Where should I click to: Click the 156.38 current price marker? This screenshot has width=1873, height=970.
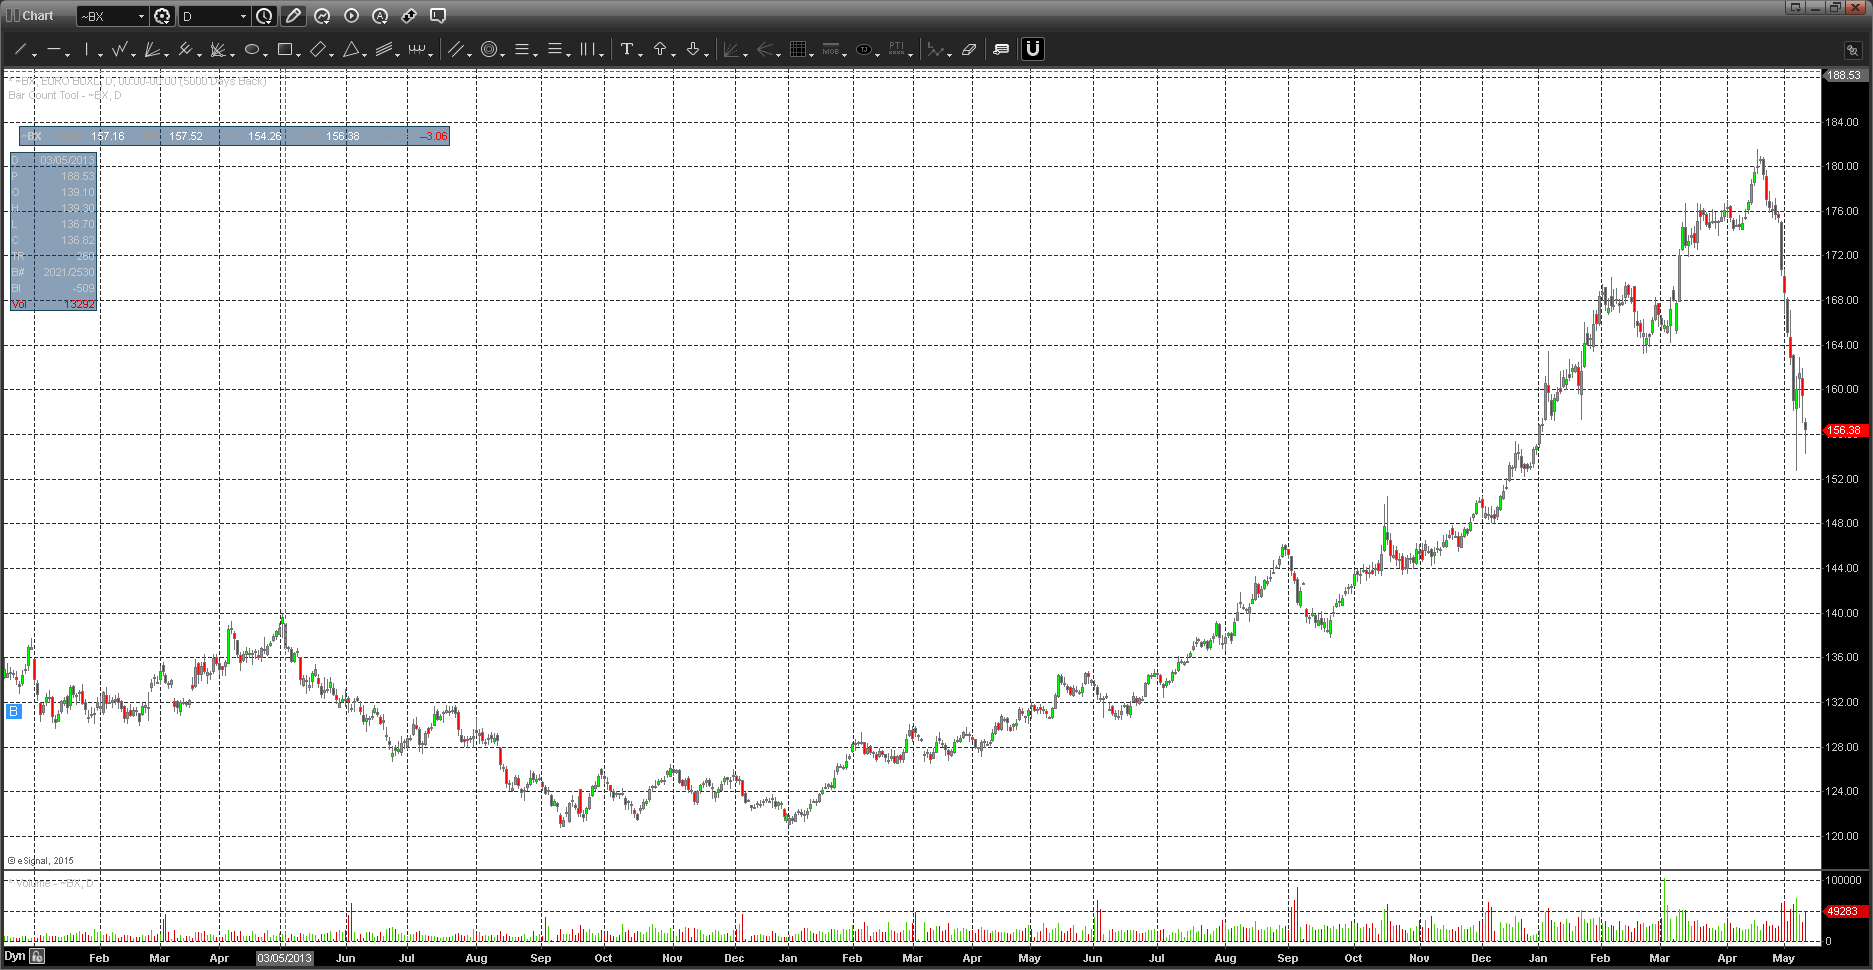[x=1843, y=431]
